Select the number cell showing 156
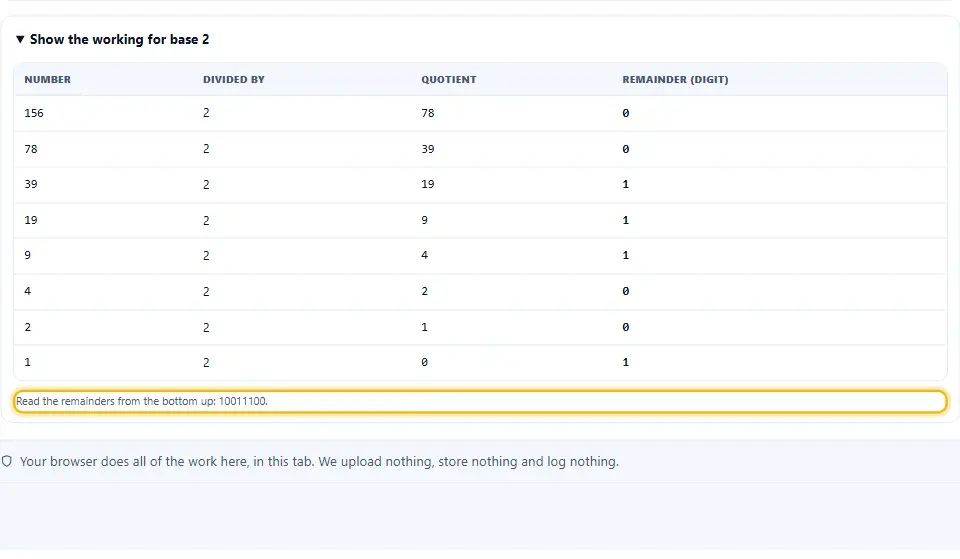Viewport: 960px width, 559px height. 34,113
